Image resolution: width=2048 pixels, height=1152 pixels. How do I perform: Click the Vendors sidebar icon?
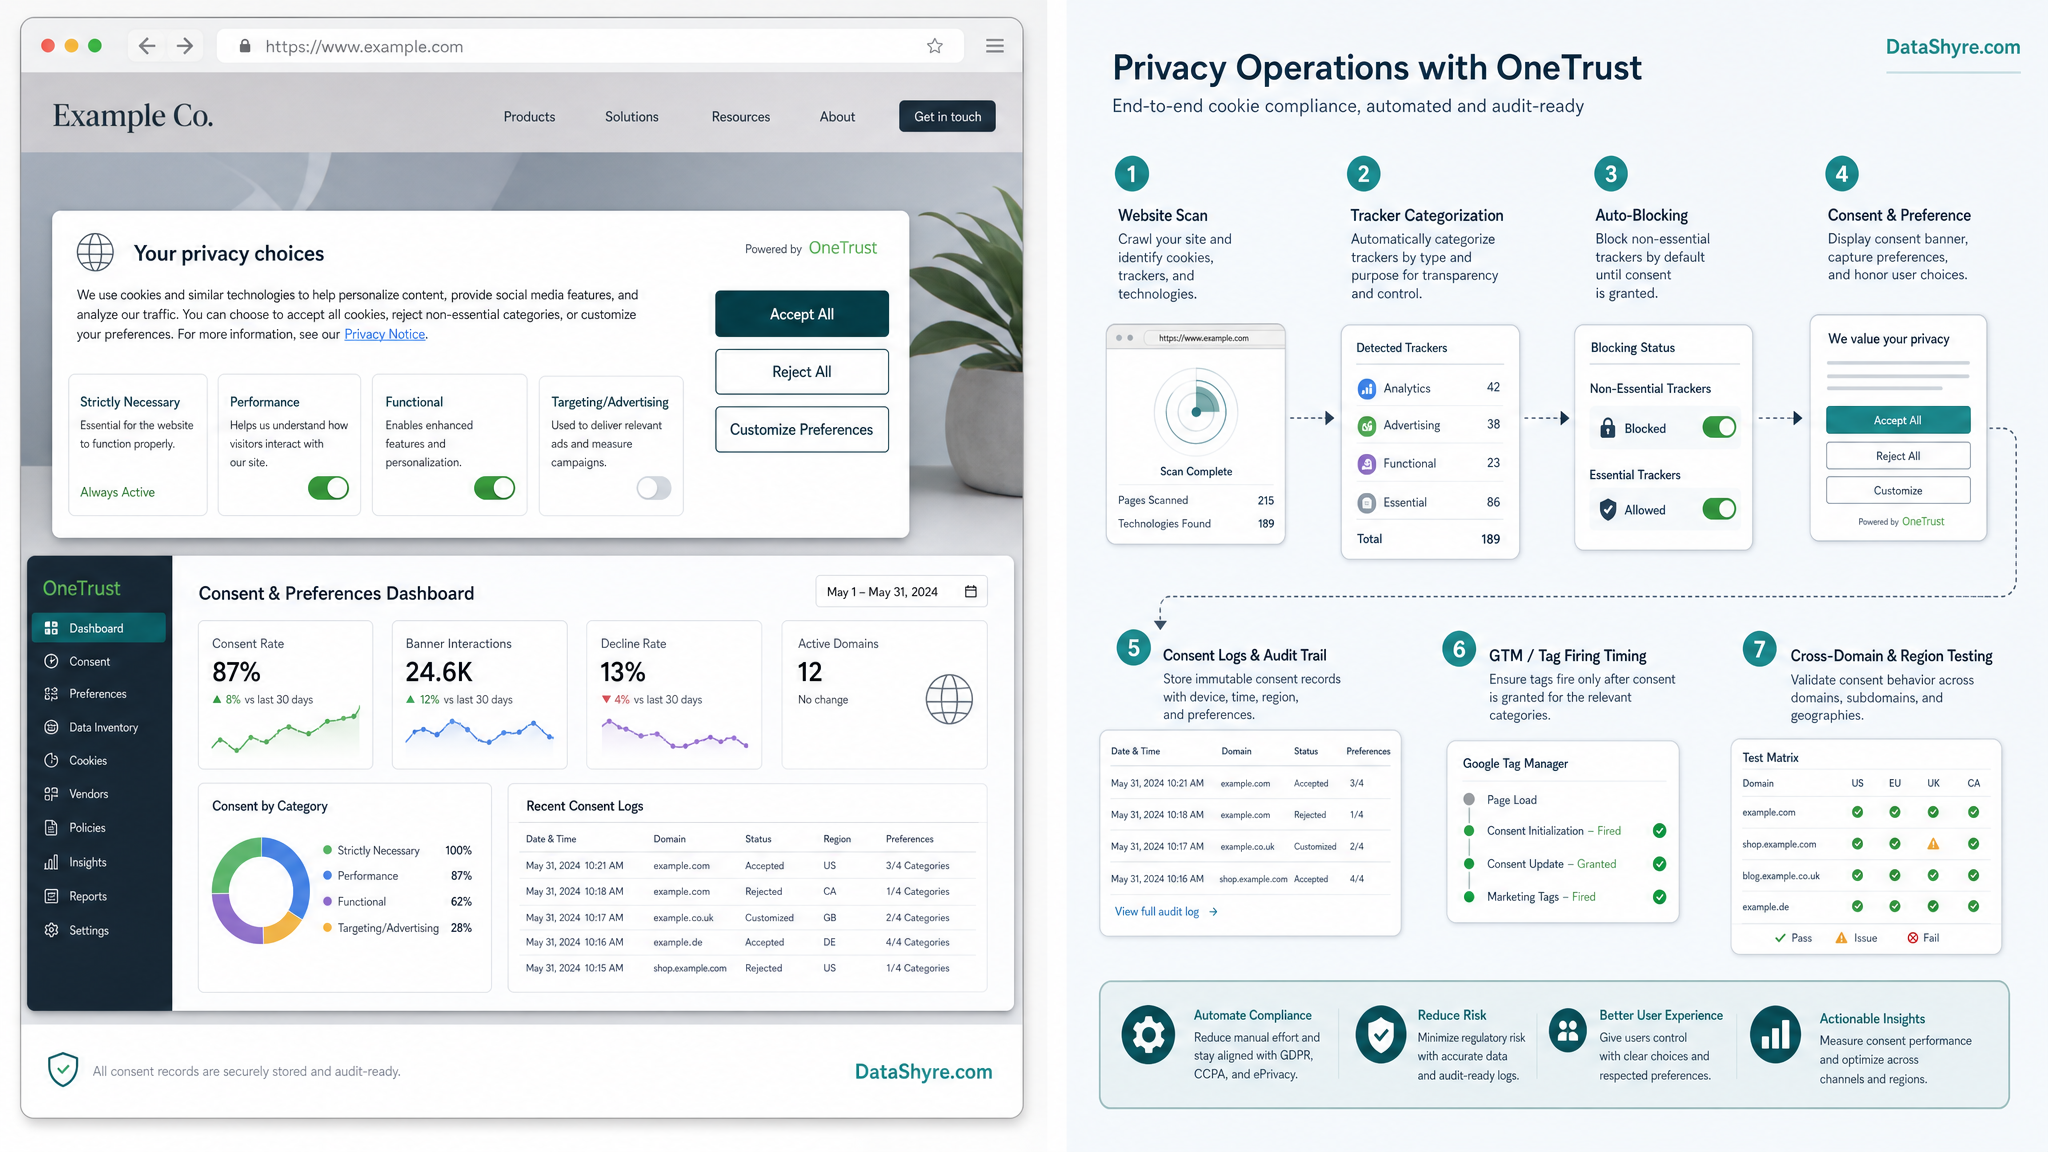pos(51,794)
